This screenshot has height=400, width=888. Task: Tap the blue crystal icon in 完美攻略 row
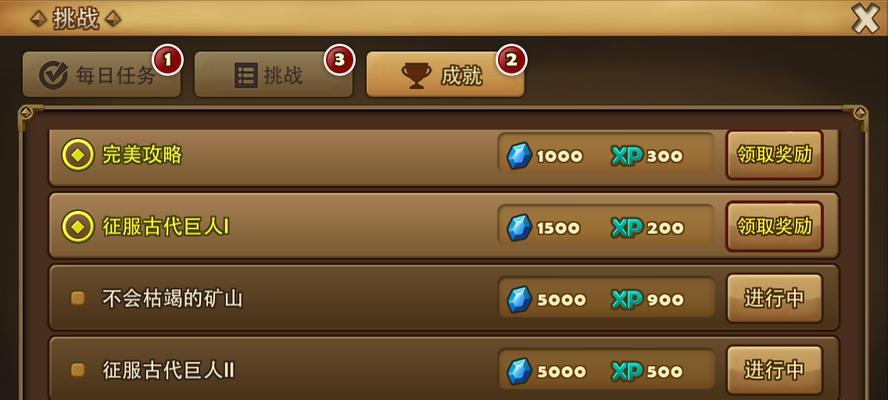(519, 155)
